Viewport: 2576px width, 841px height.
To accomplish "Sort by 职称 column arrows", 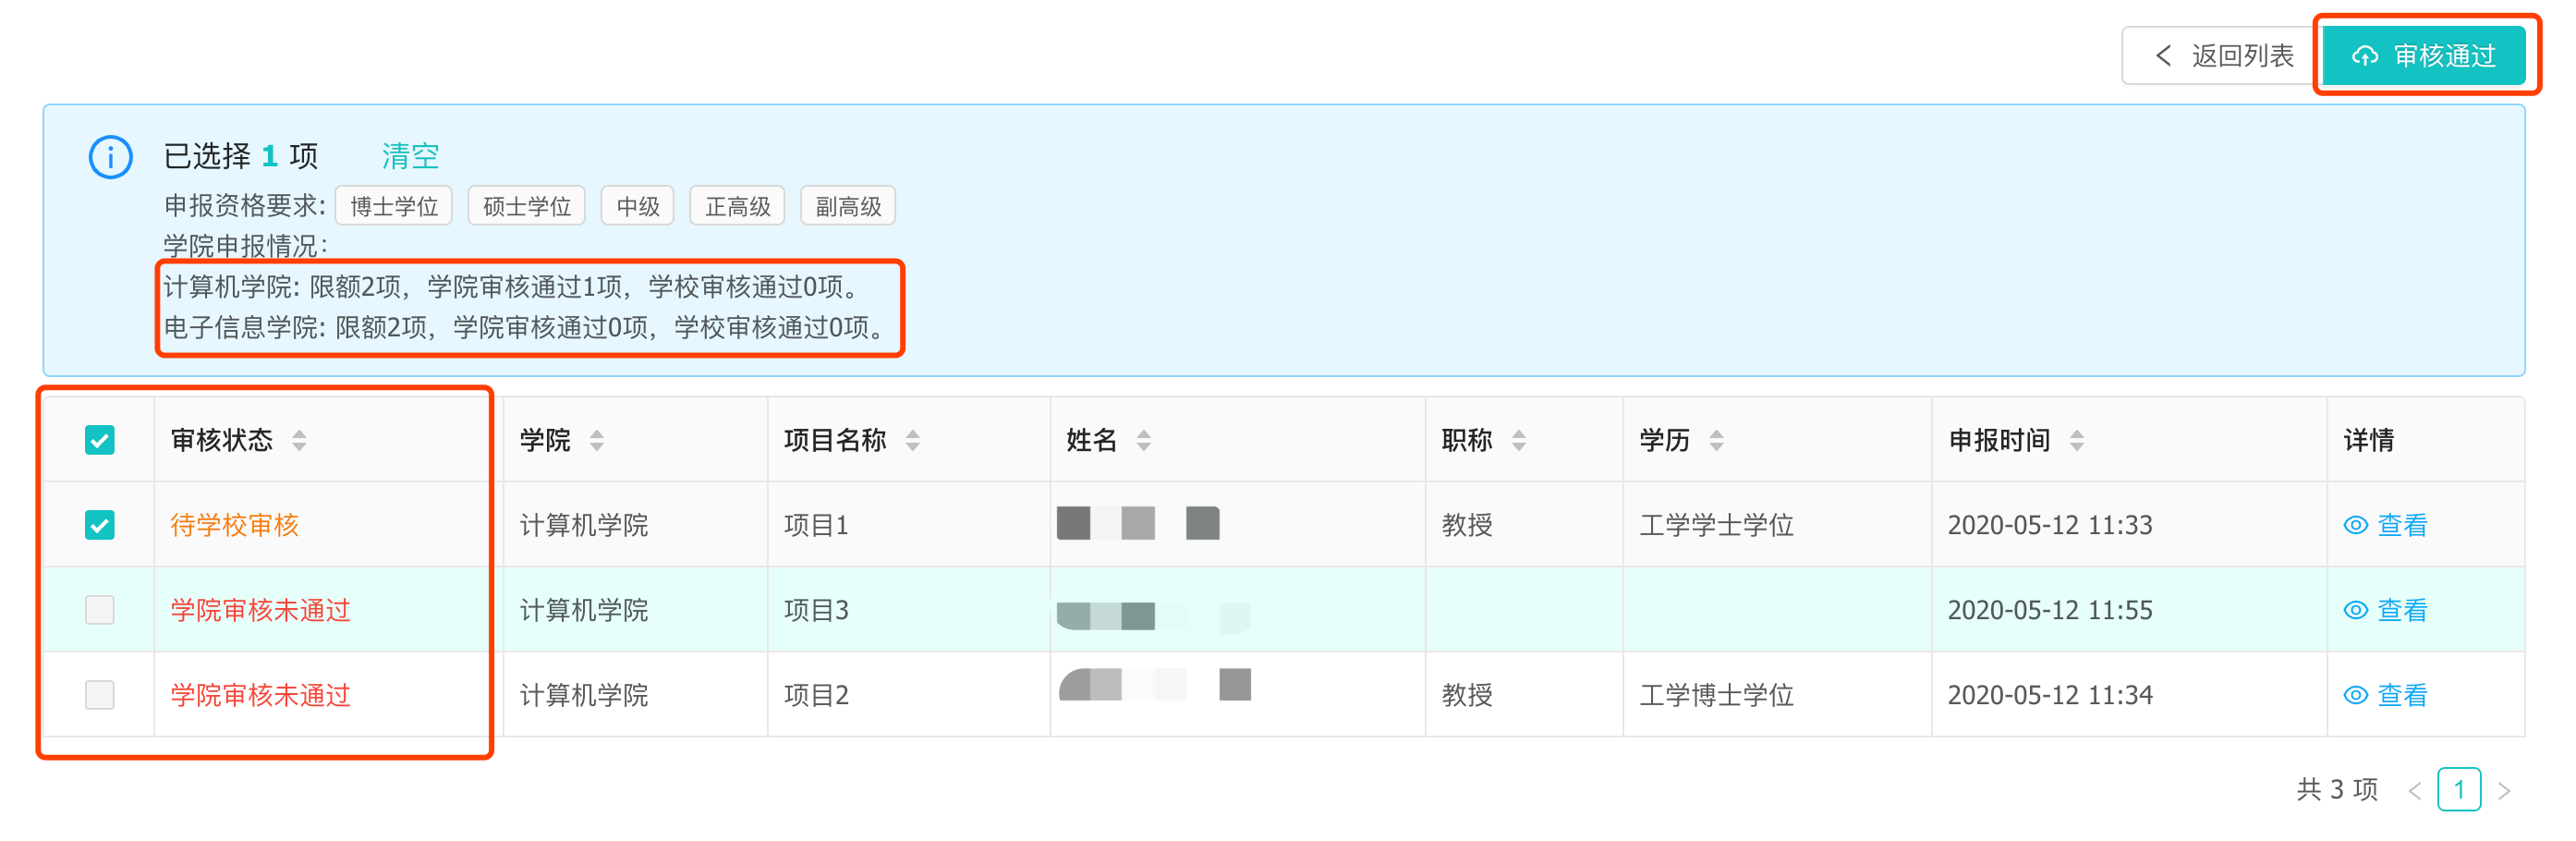I will click(x=1519, y=440).
